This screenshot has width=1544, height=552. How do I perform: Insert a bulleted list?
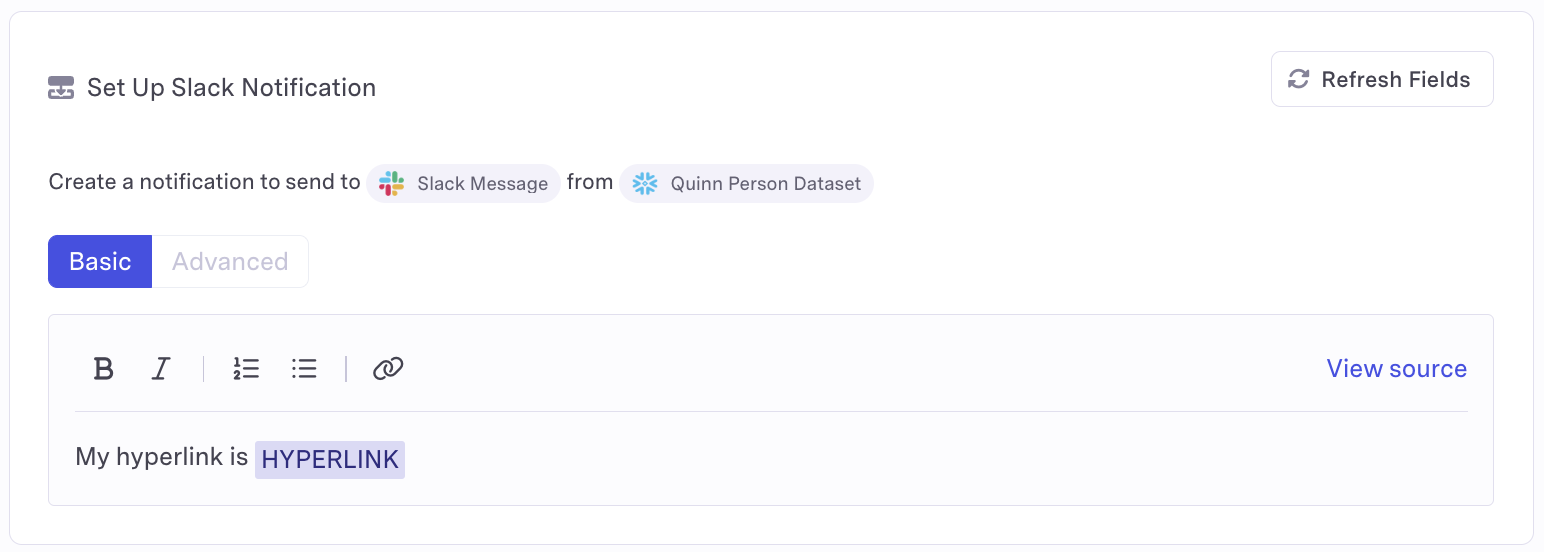(x=304, y=369)
